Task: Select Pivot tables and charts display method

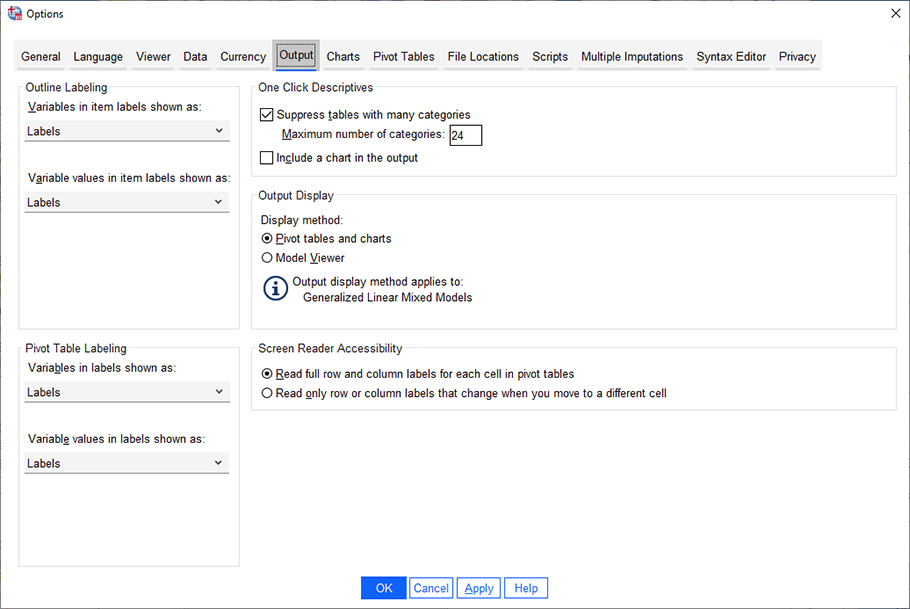Action: tap(266, 238)
